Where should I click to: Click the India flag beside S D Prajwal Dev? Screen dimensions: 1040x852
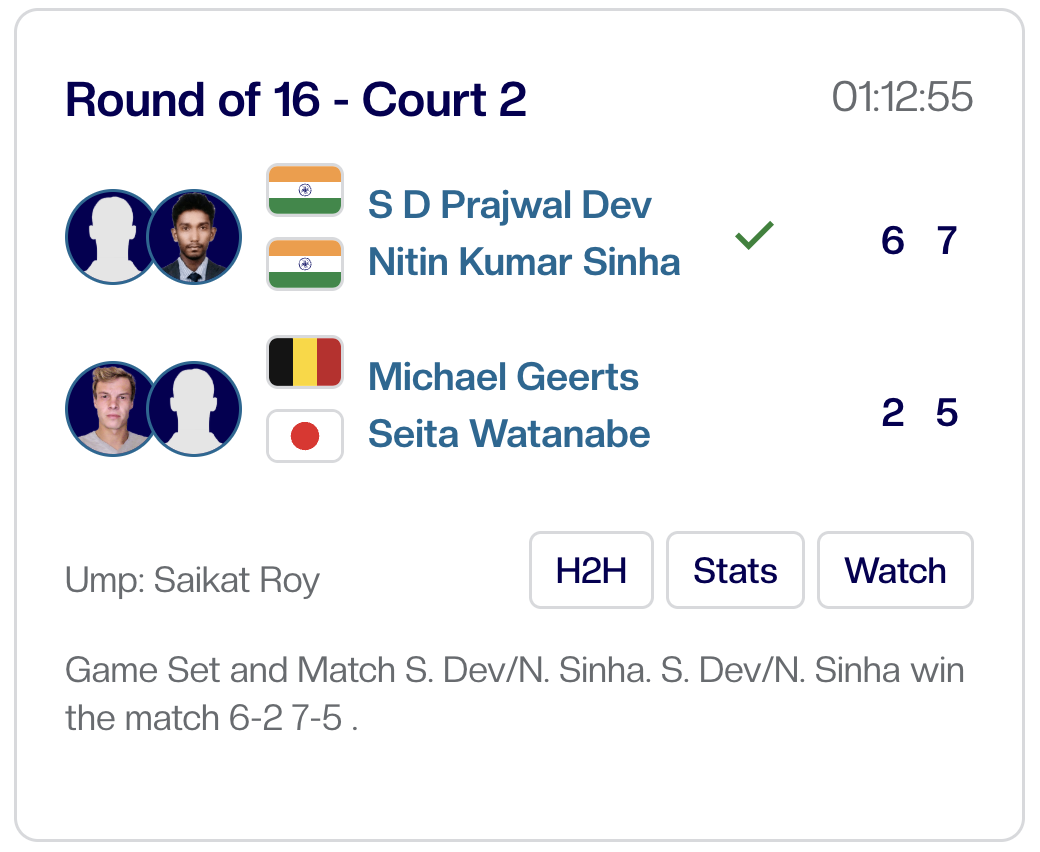tap(305, 190)
